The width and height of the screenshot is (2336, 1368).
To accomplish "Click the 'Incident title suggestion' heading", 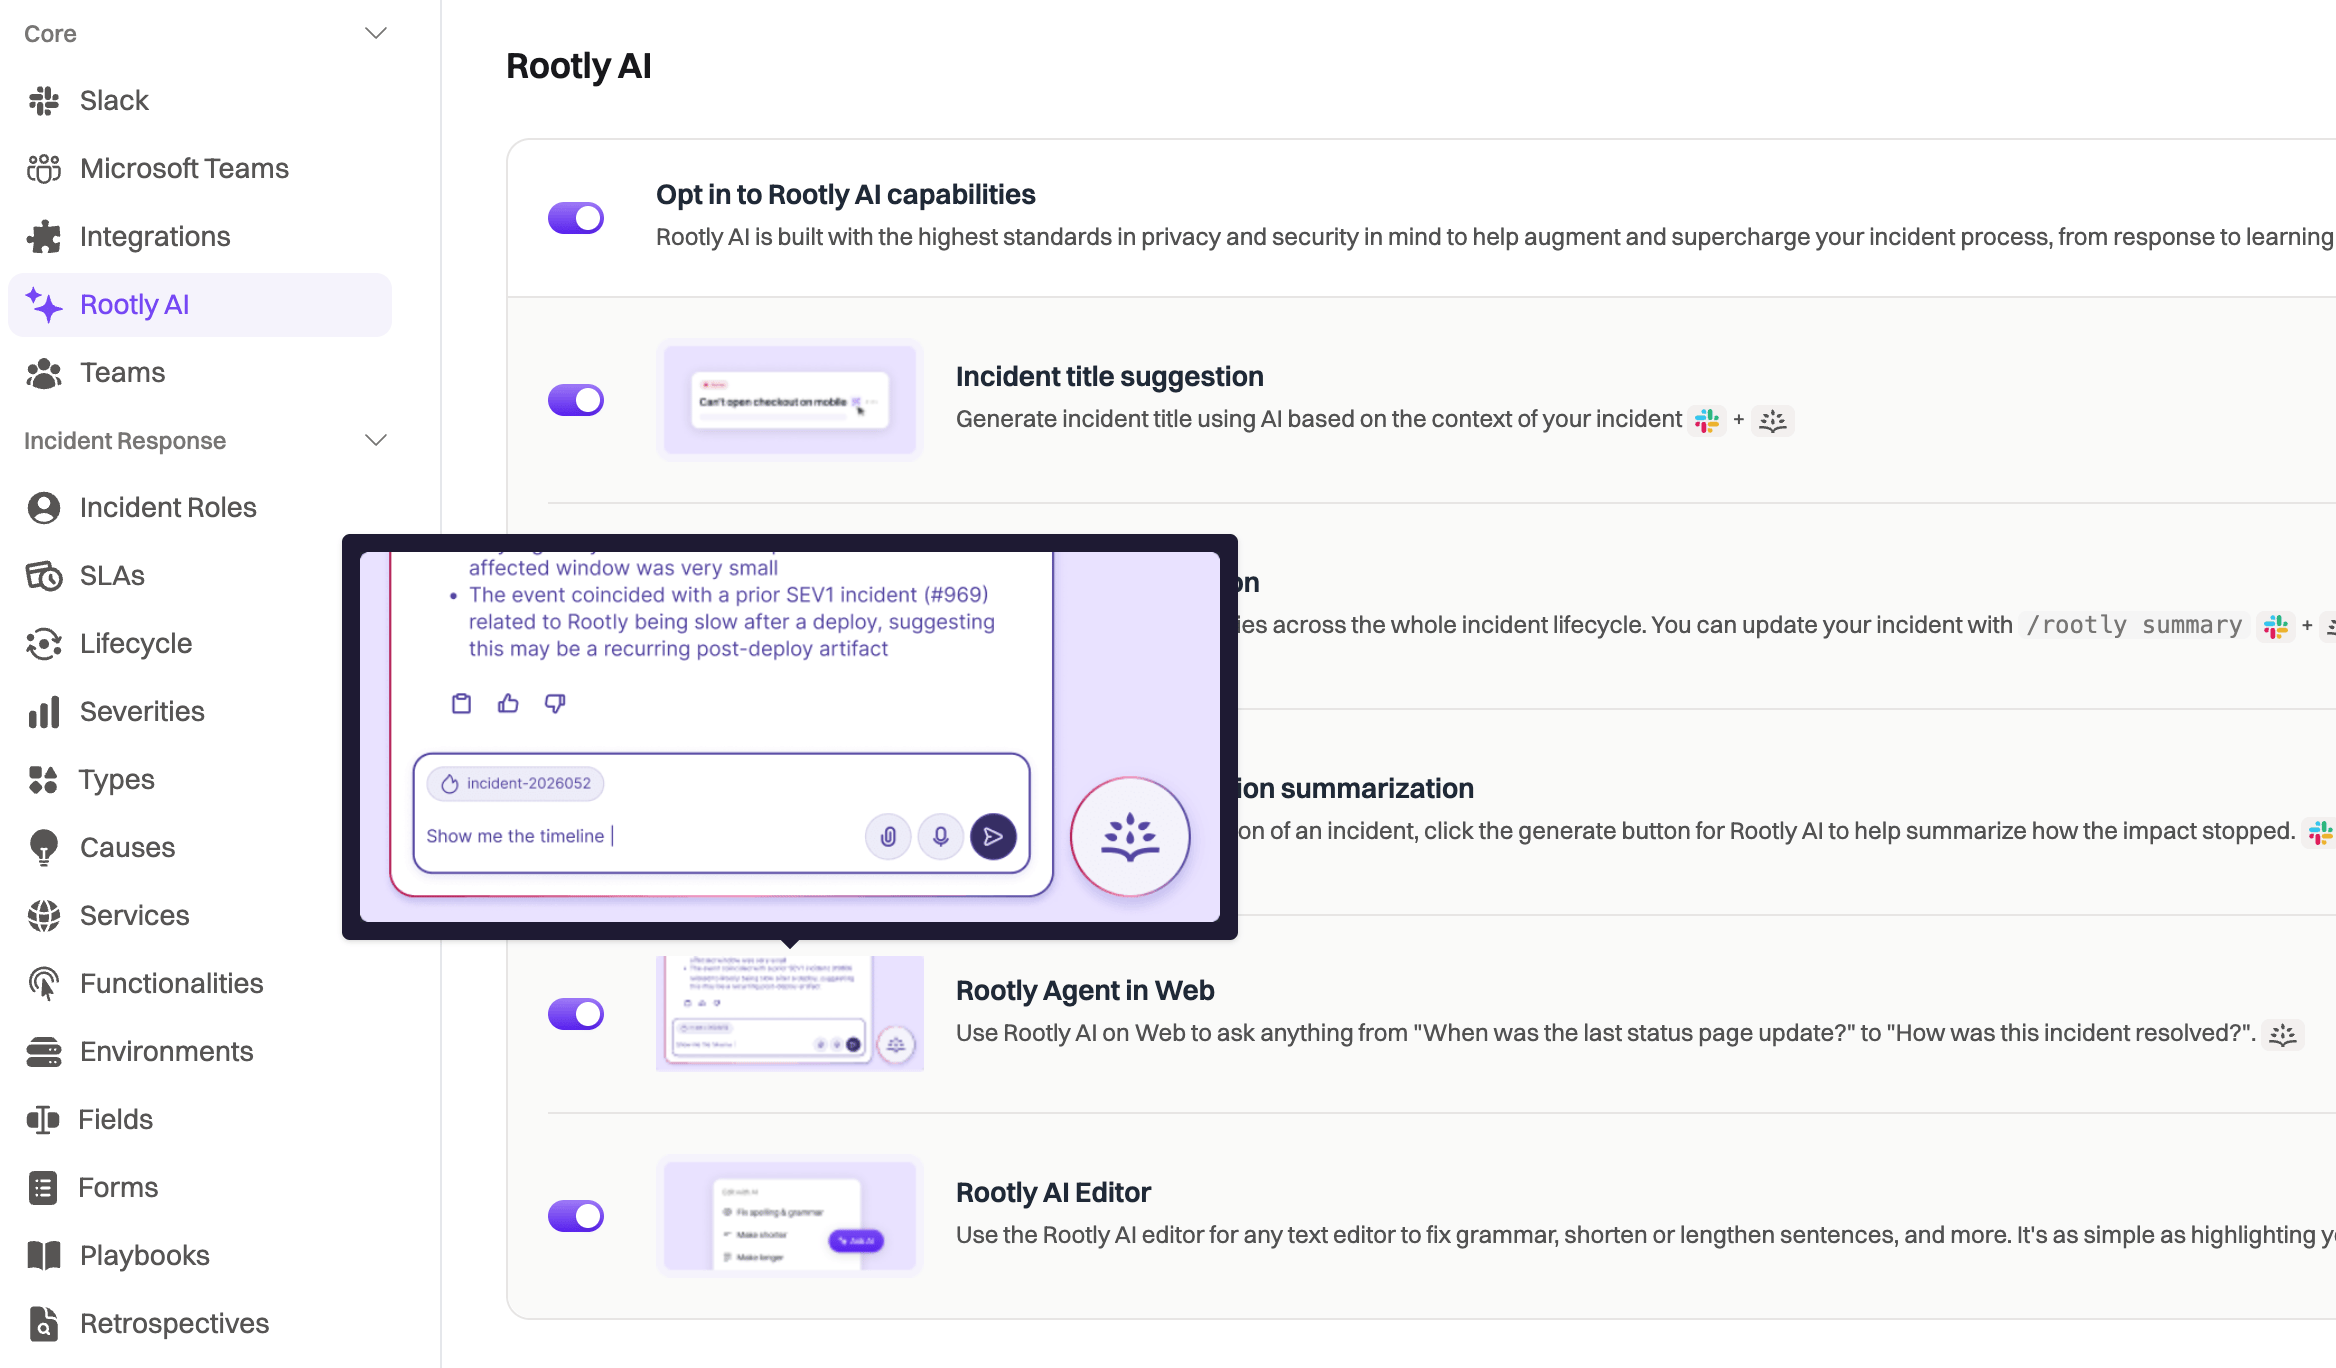I will pos(1110,377).
